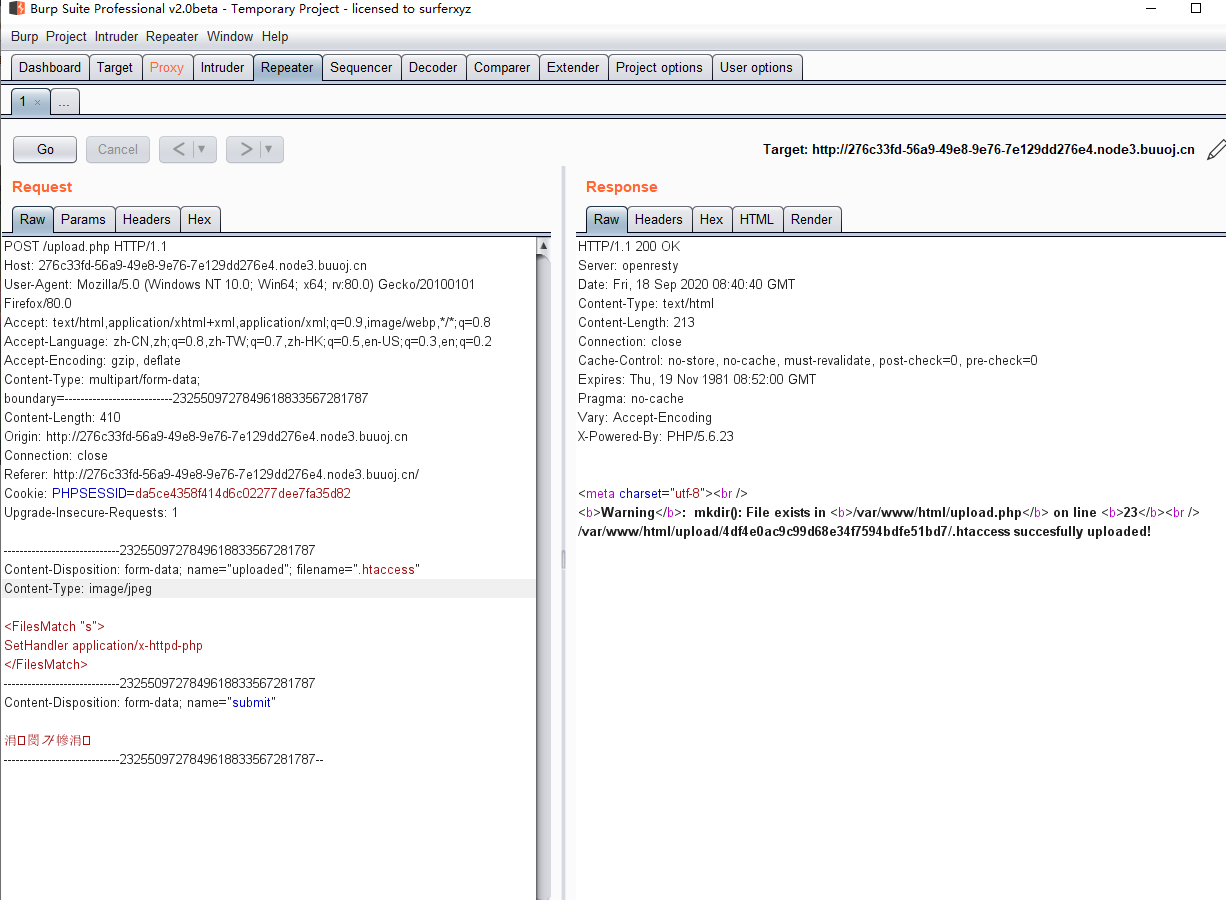Switch to the Target tab
The height and width of the screenshot is (900, 1226).
coord(115,68)
